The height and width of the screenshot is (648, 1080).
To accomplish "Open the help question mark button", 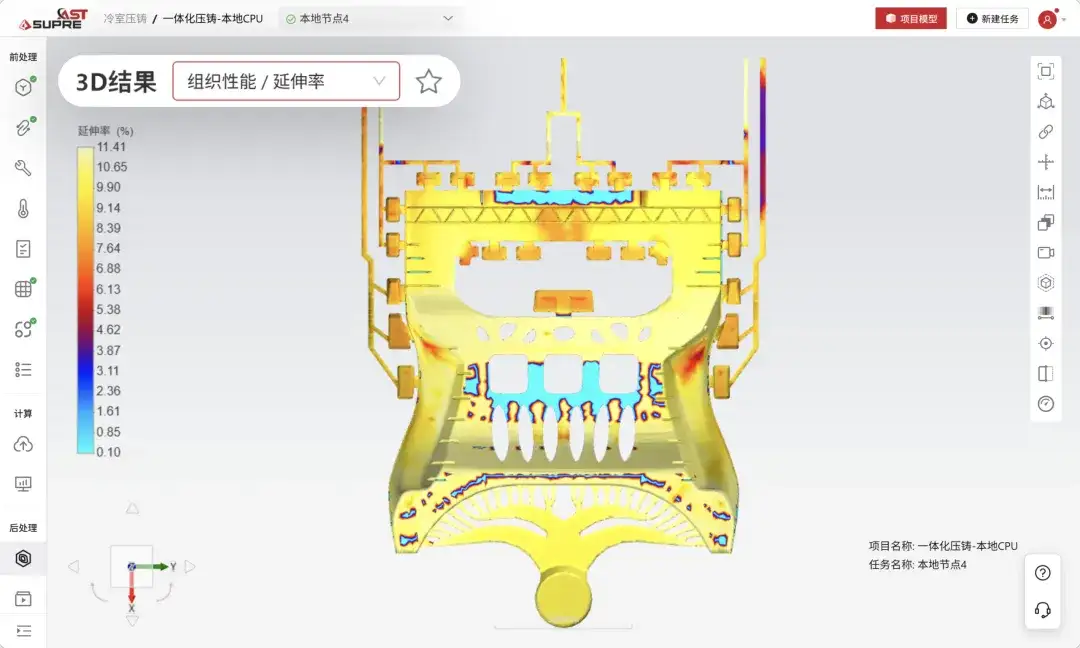I will (x=1043, y=573).
